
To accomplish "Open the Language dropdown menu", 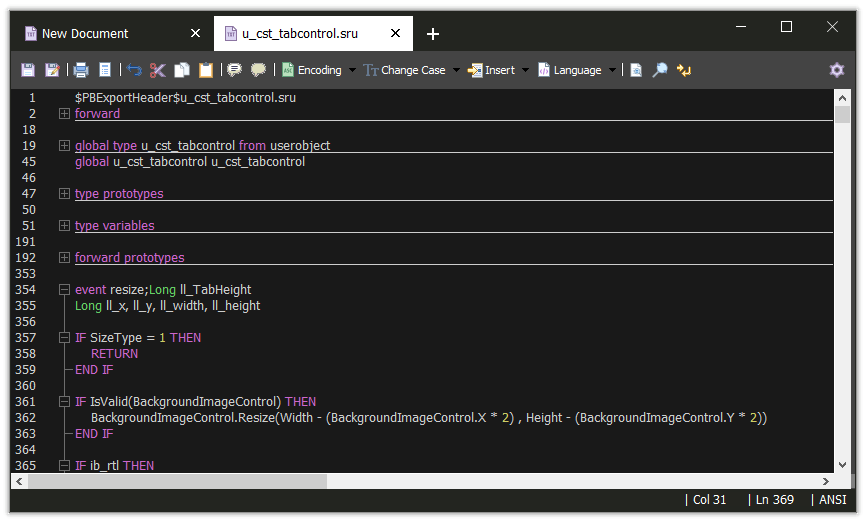I will (x=577, y=70).
